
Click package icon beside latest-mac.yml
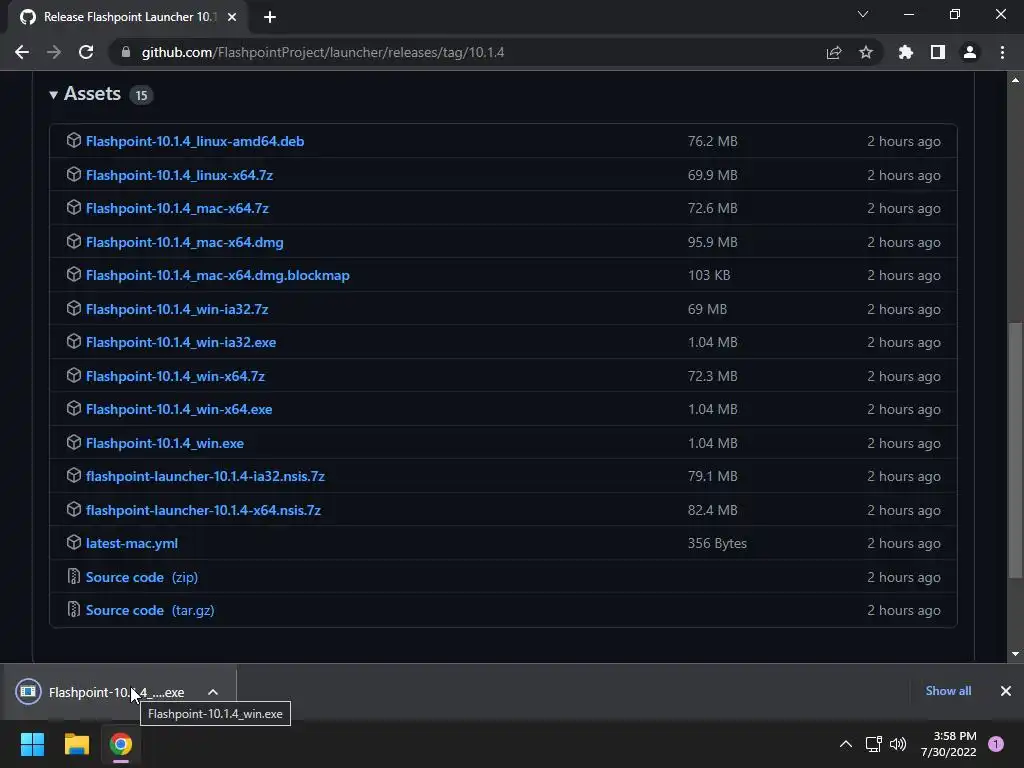(x=74, y=543)
